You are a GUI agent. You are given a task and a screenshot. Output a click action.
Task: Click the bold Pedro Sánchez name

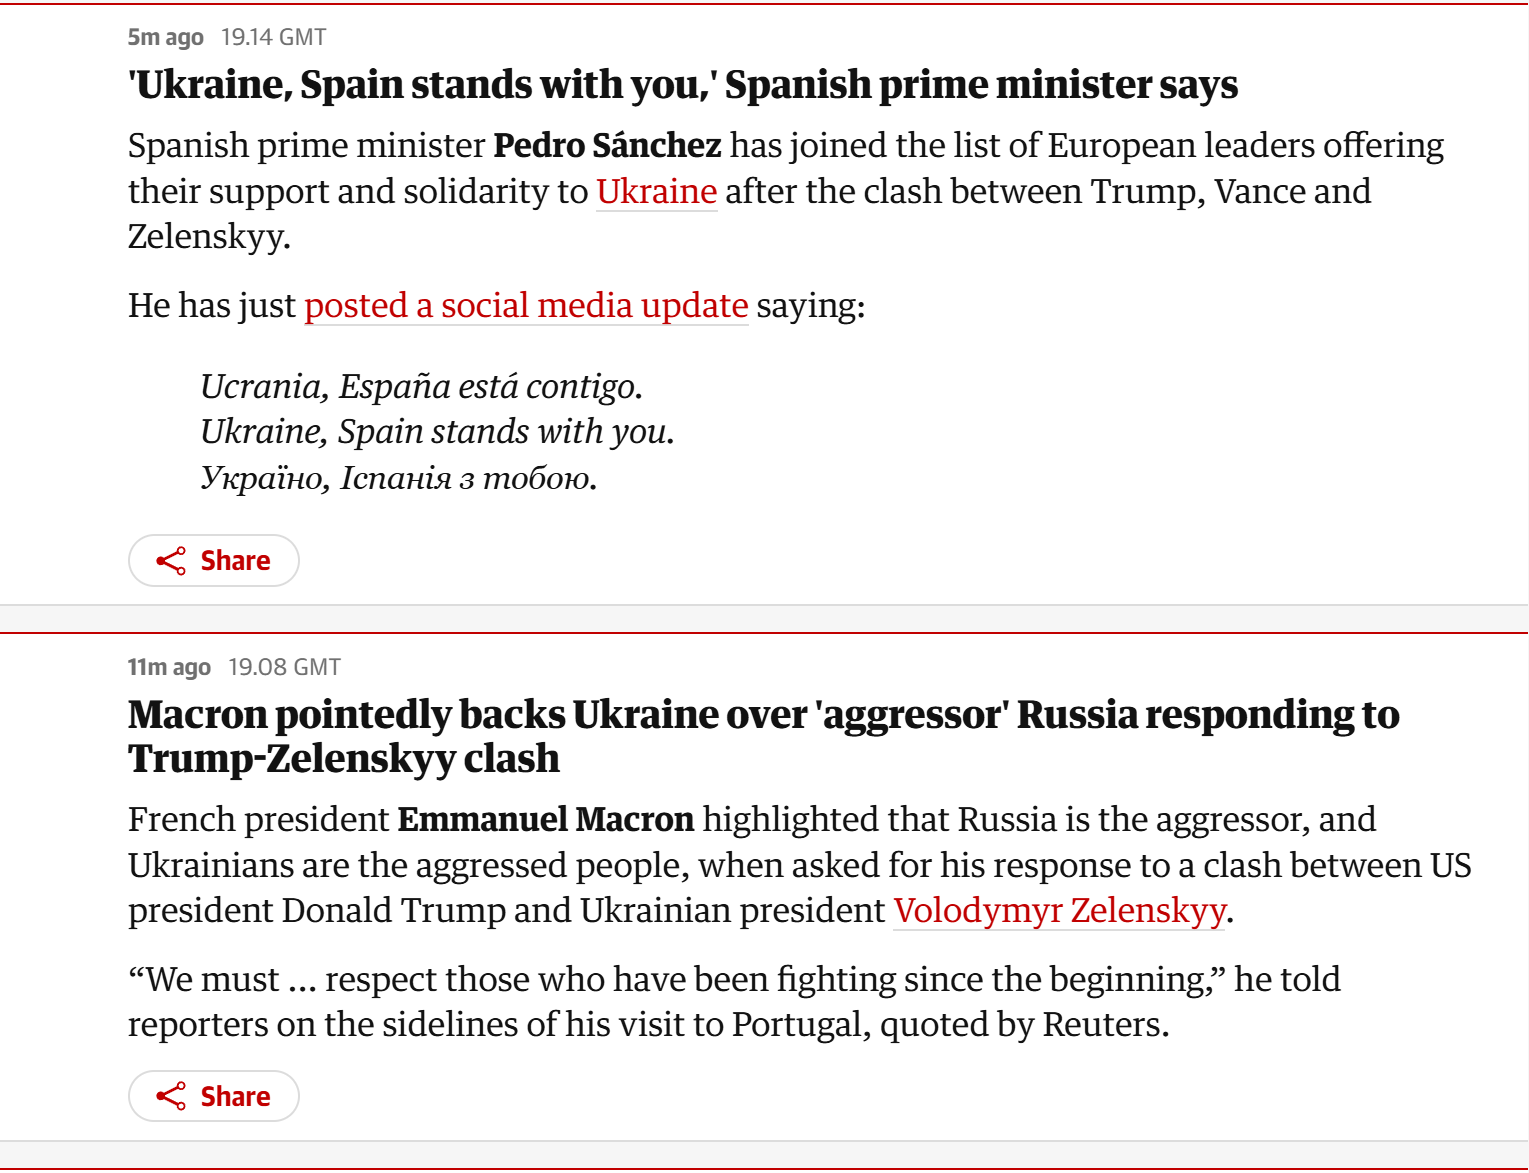point(608,146)
